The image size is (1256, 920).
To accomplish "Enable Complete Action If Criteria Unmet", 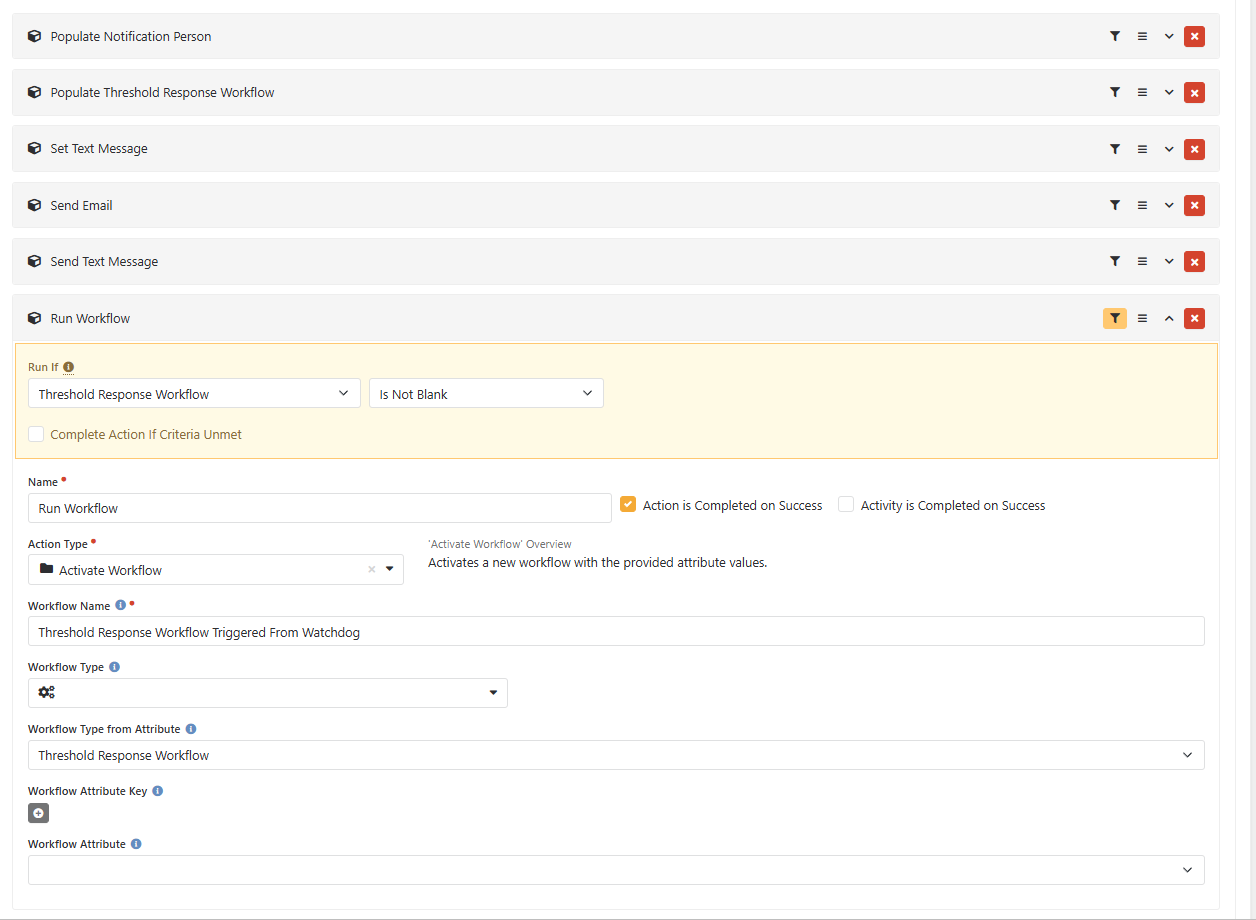I will [x=37, y=435].
